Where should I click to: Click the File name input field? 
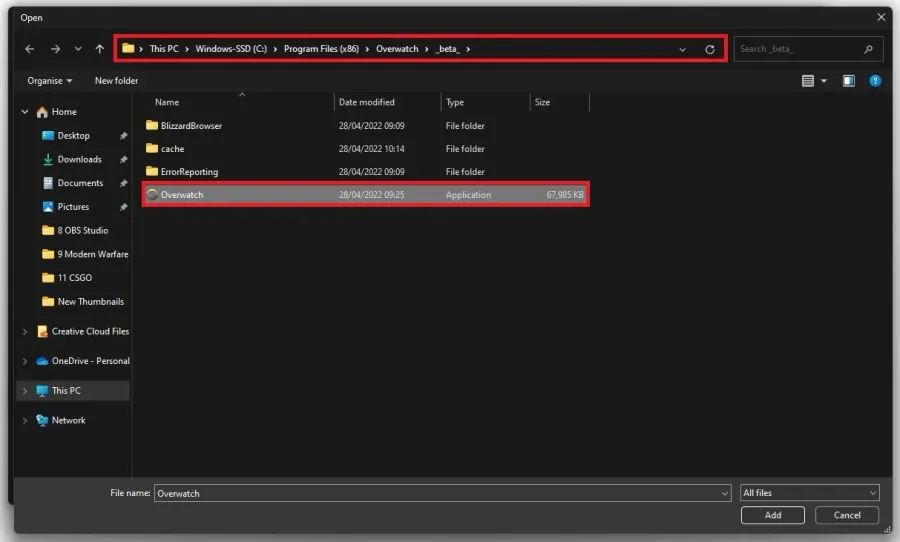pyautogui.click(x=442, y=493)
